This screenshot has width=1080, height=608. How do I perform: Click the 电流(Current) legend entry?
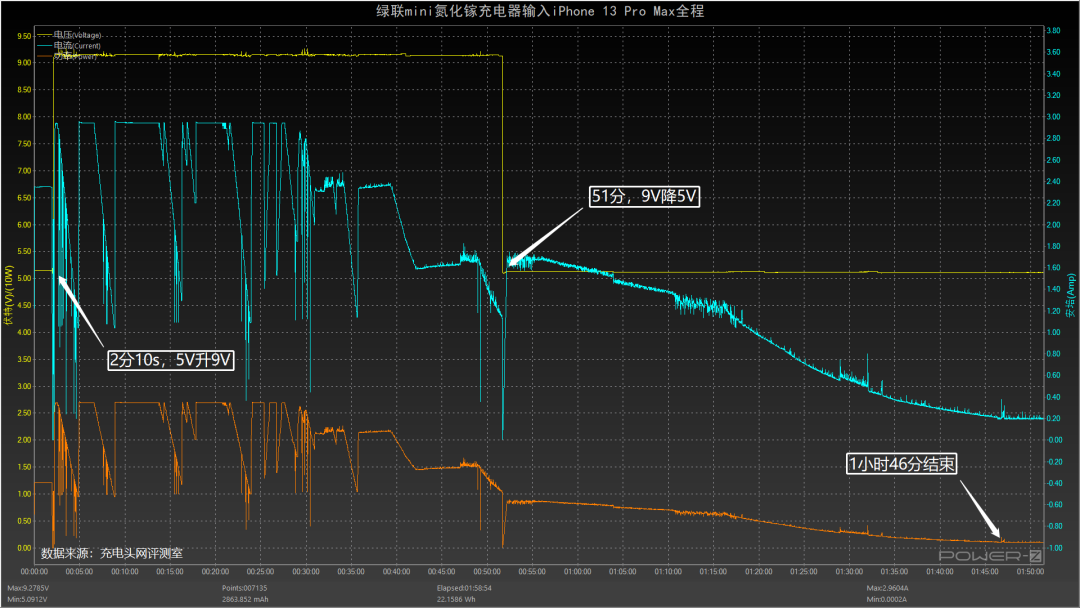[69, 45]
